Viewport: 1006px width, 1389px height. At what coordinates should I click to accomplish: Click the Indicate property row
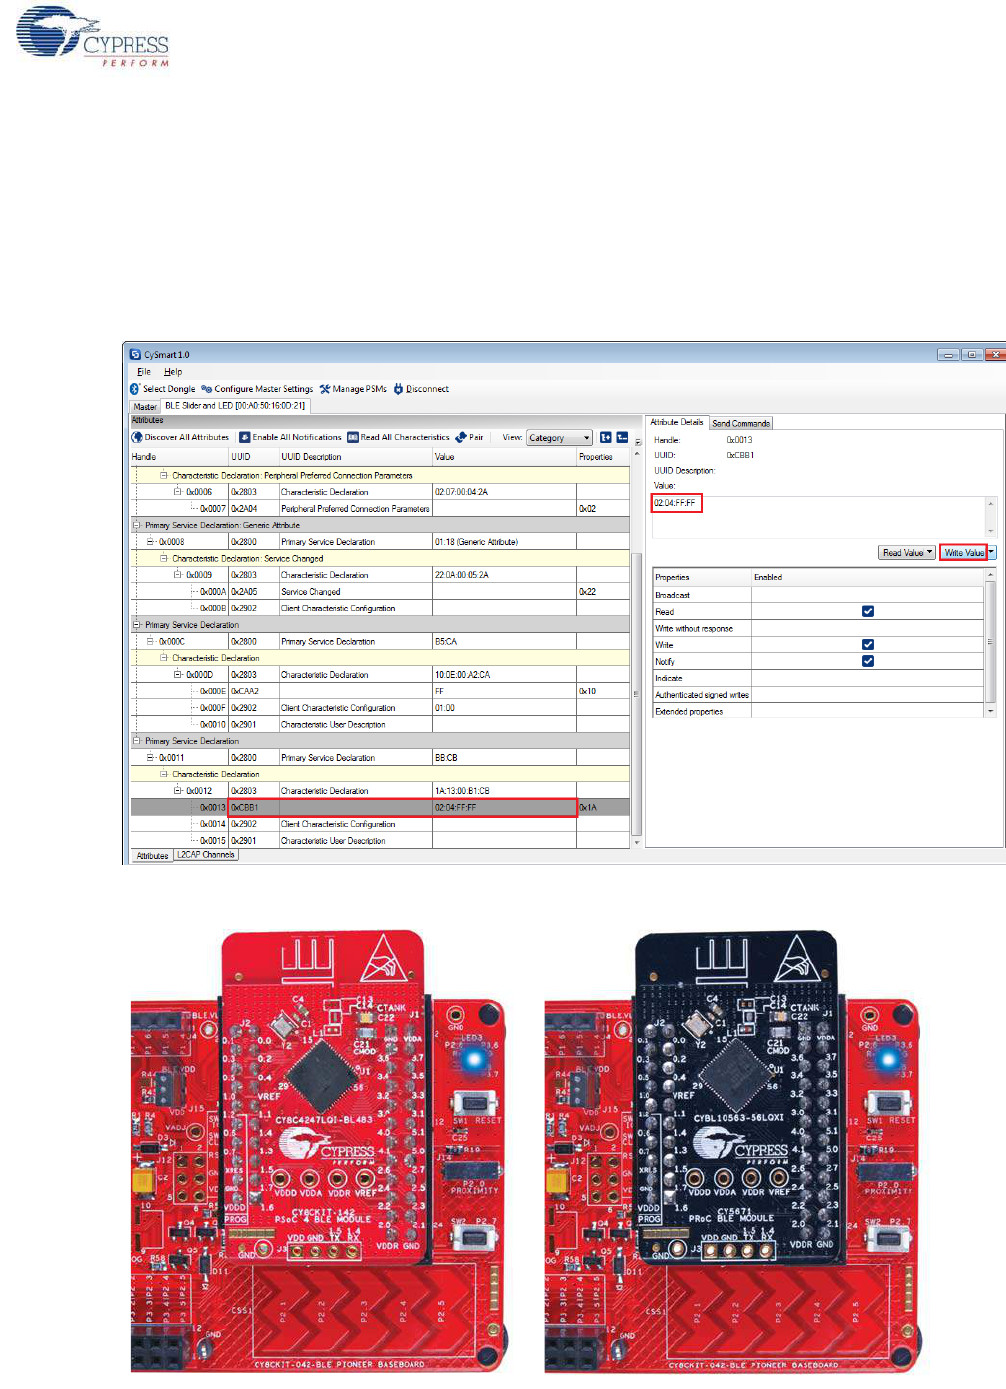(818, 678)
